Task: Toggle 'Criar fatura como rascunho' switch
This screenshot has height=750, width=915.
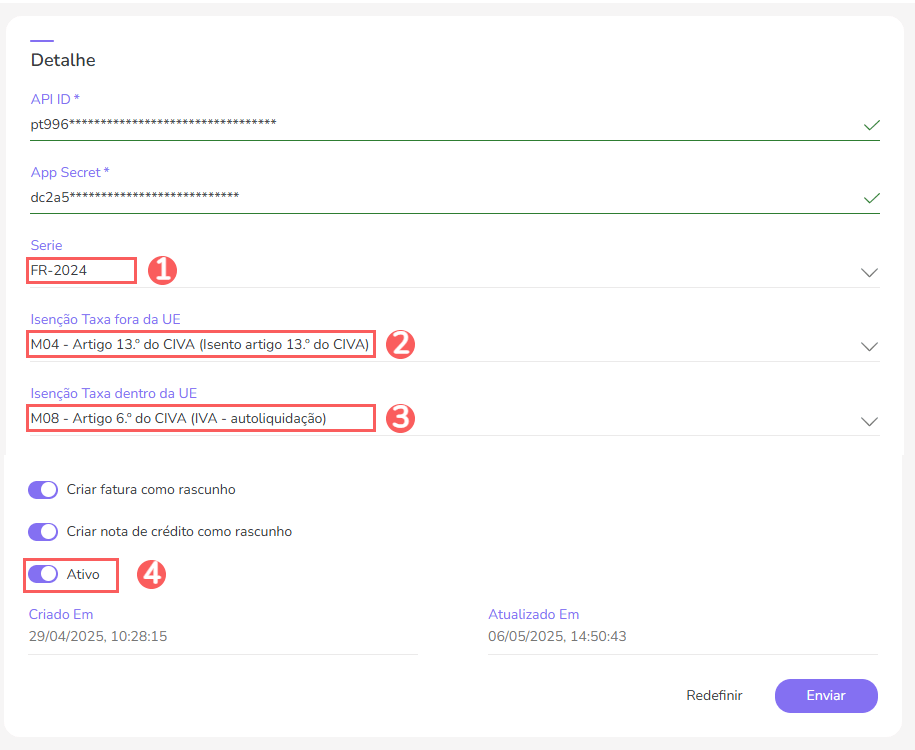Action: tap(43, 490)
